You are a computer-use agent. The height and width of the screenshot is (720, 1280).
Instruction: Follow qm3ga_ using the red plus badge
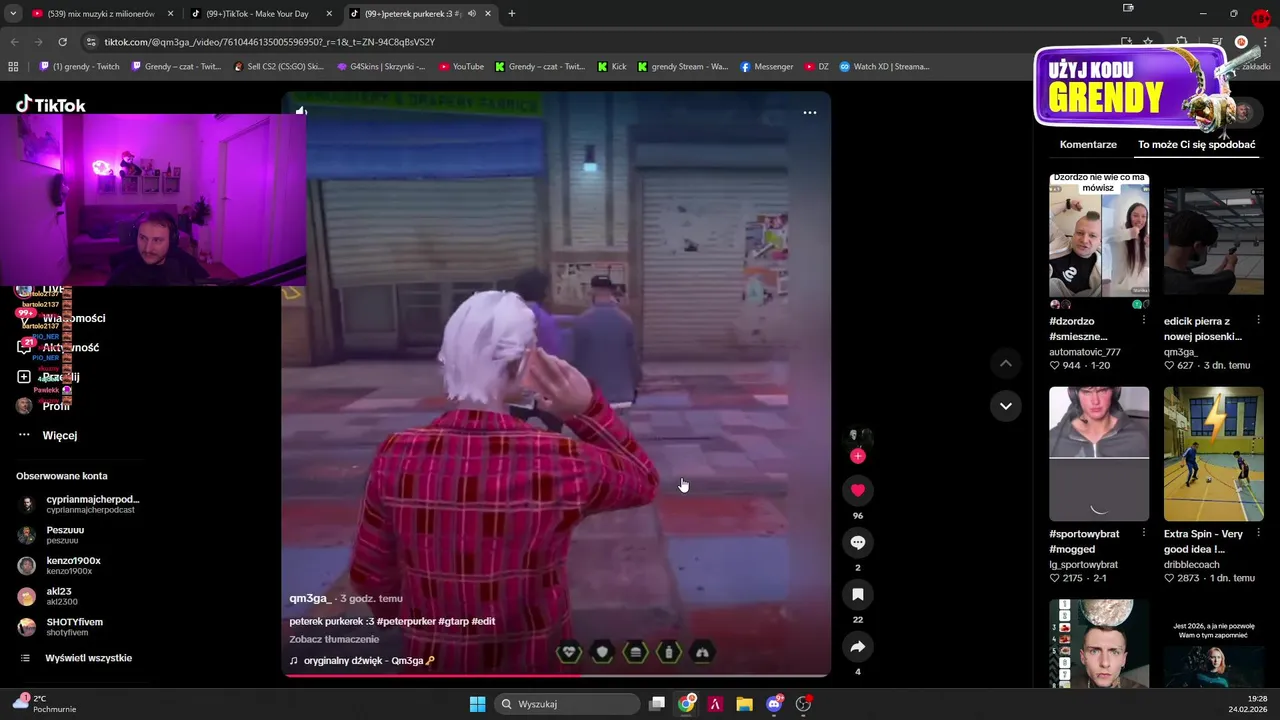pos(857,456)
